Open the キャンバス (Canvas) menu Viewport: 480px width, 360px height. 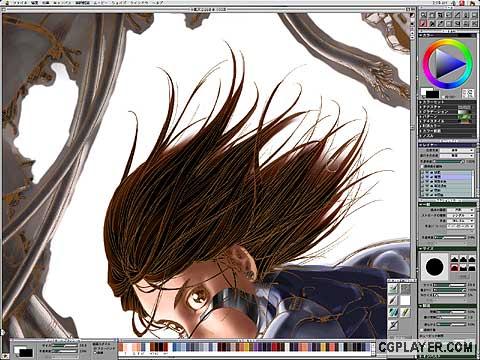62,3
